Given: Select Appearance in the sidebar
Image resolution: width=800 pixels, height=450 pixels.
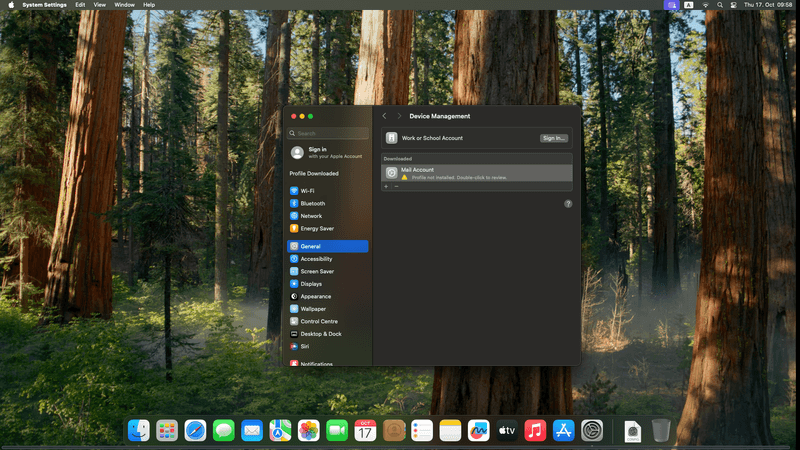Looking at the screenshot, I should 315,296.
